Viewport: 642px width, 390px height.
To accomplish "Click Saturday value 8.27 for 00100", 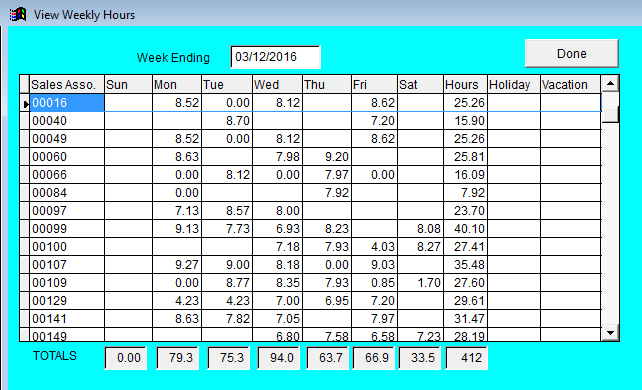I will pyautogui.click(x=420, y=247).
